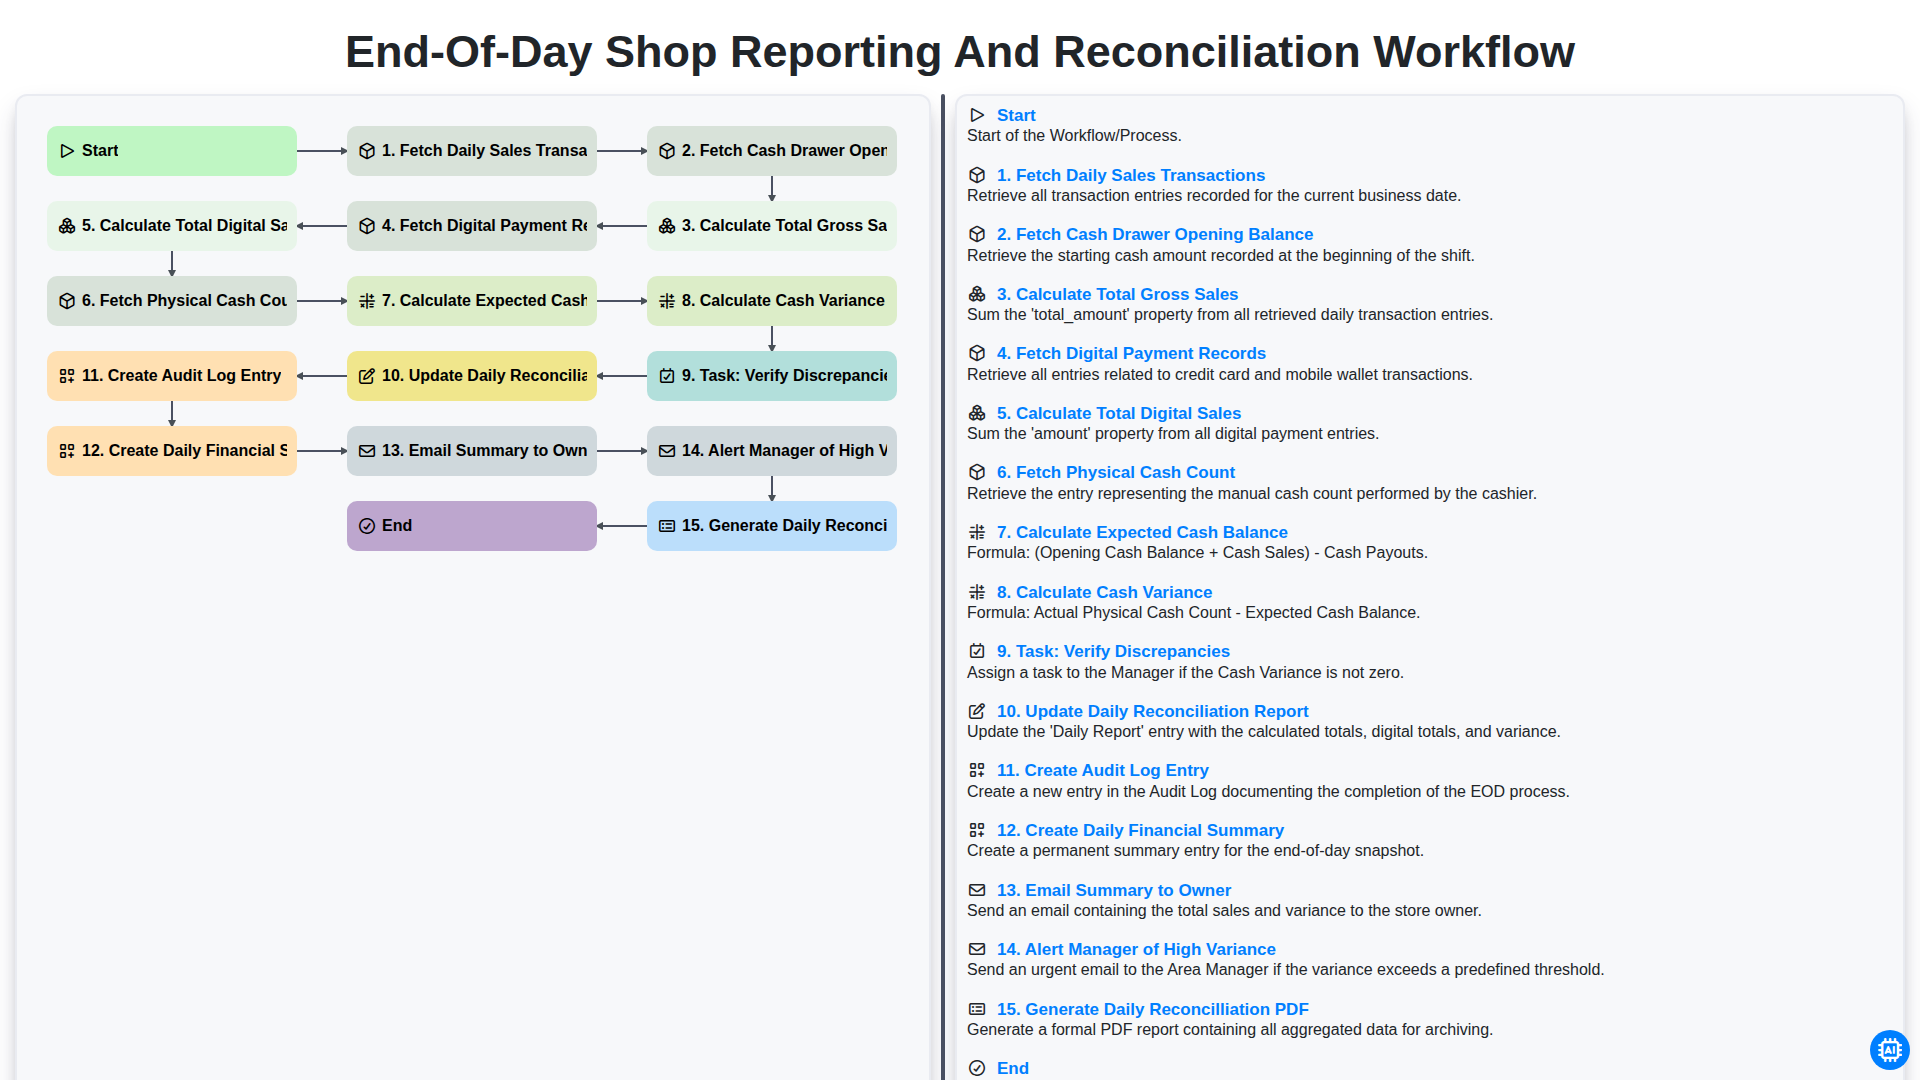
Task: Click the create-entry icon in node 11
Action: [x=67, y=376]
